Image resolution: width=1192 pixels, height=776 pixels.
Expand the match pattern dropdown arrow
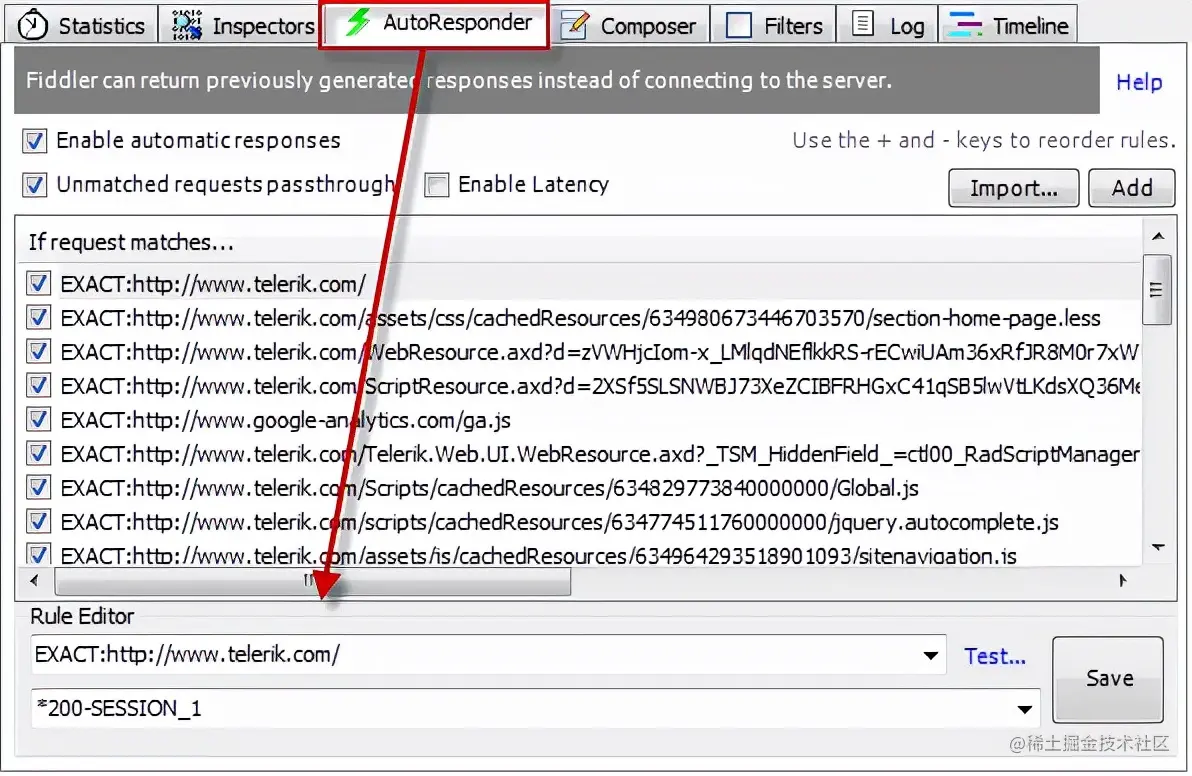(930, 655)
